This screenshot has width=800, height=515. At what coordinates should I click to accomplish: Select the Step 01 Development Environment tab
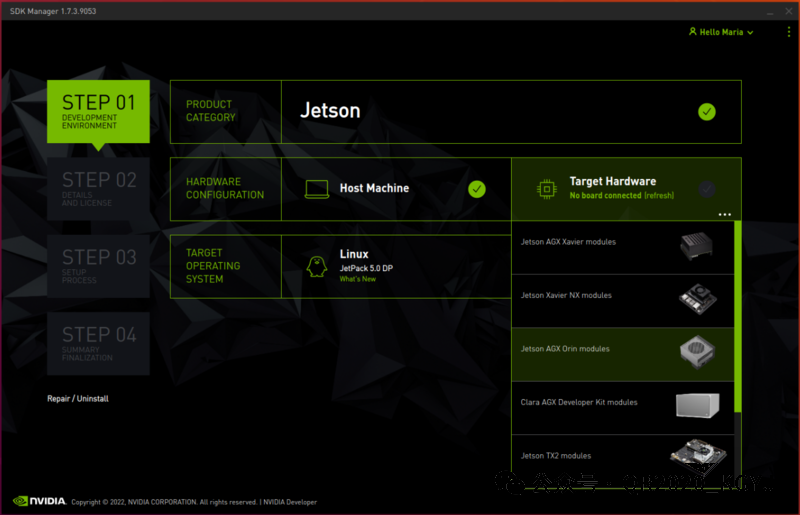98,111
